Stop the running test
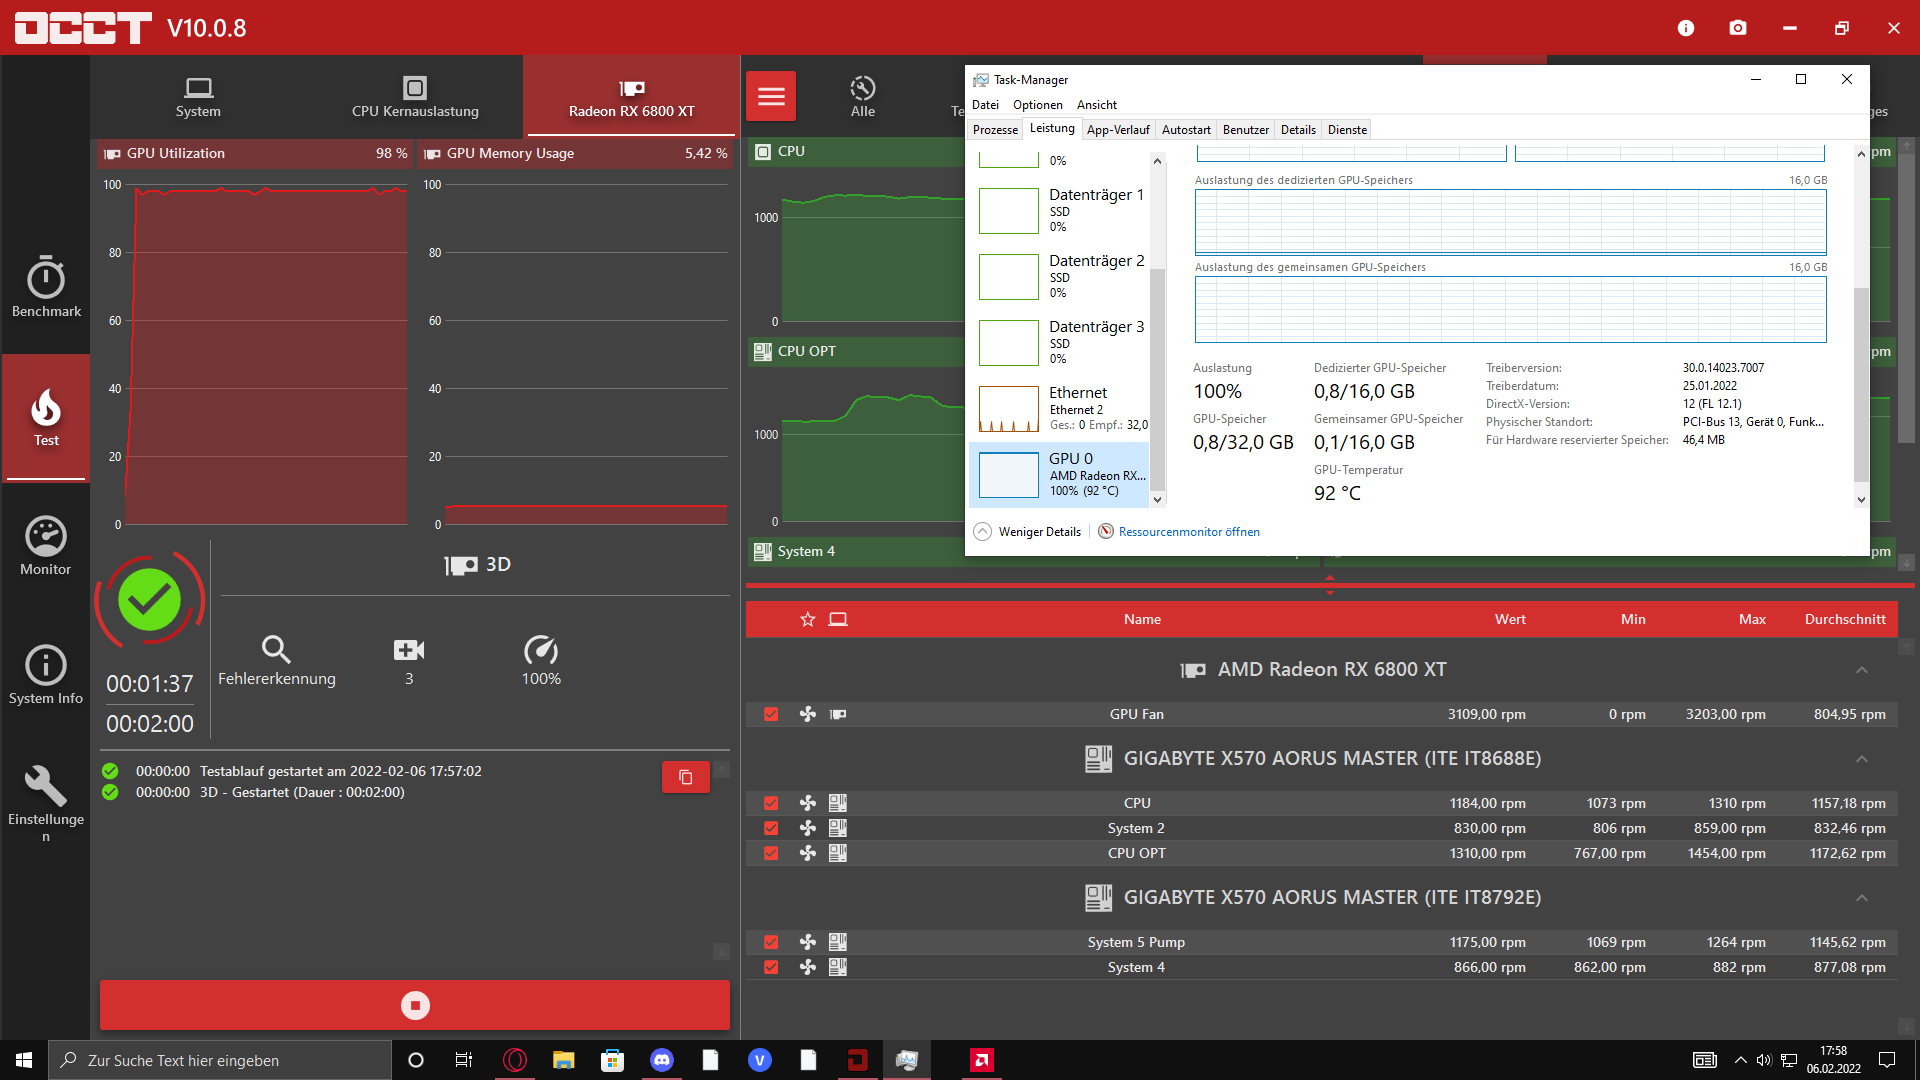 tap(415, 1005)
